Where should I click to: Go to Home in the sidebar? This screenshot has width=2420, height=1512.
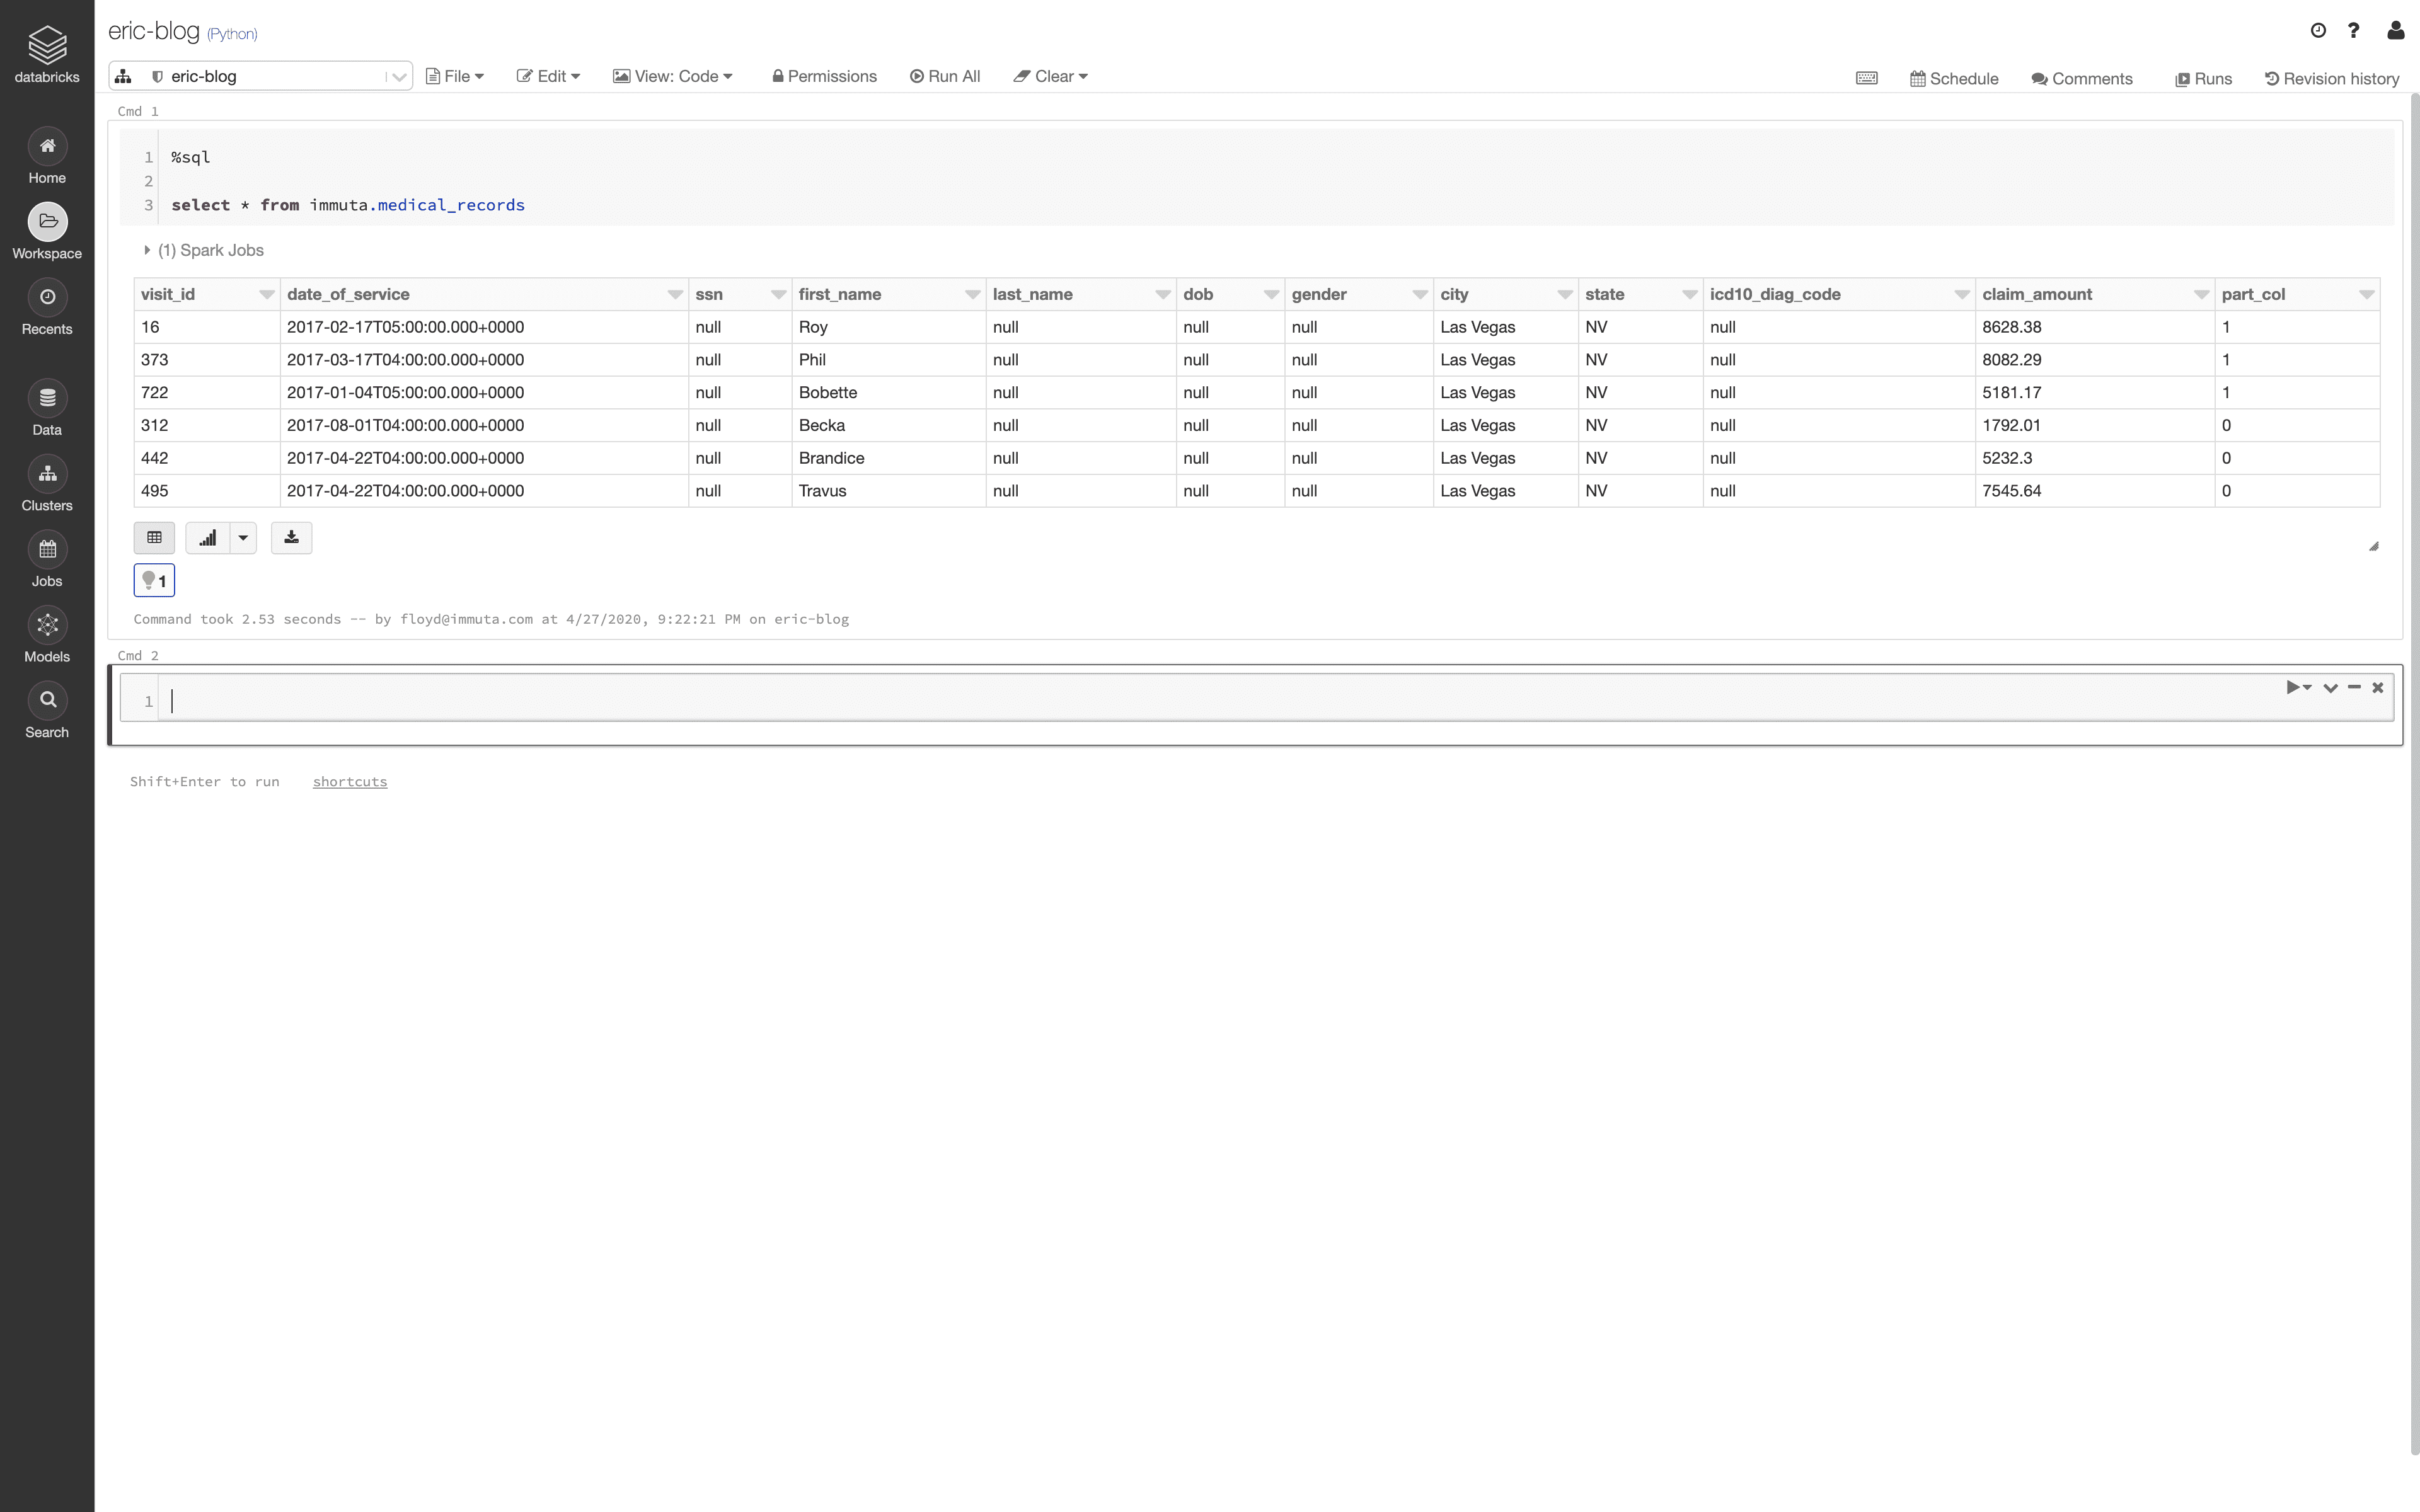[47, 157]
